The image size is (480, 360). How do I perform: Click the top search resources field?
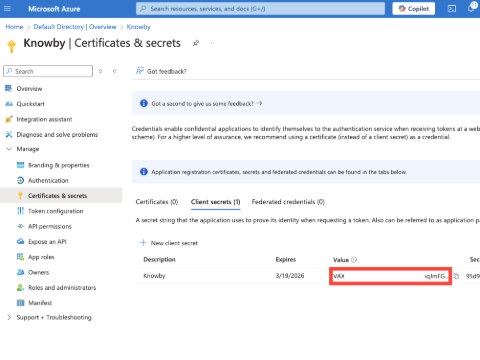(x=260, y=9)
